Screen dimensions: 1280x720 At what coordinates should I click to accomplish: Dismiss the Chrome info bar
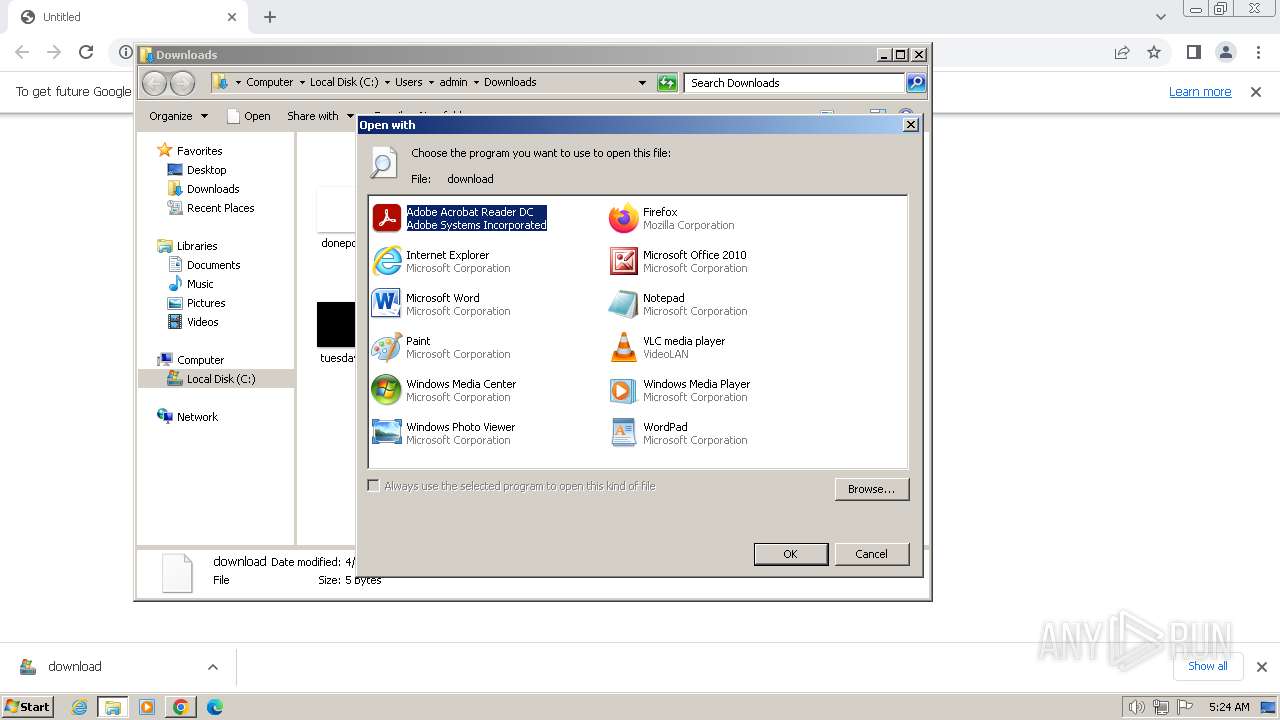click(1256, 92)
